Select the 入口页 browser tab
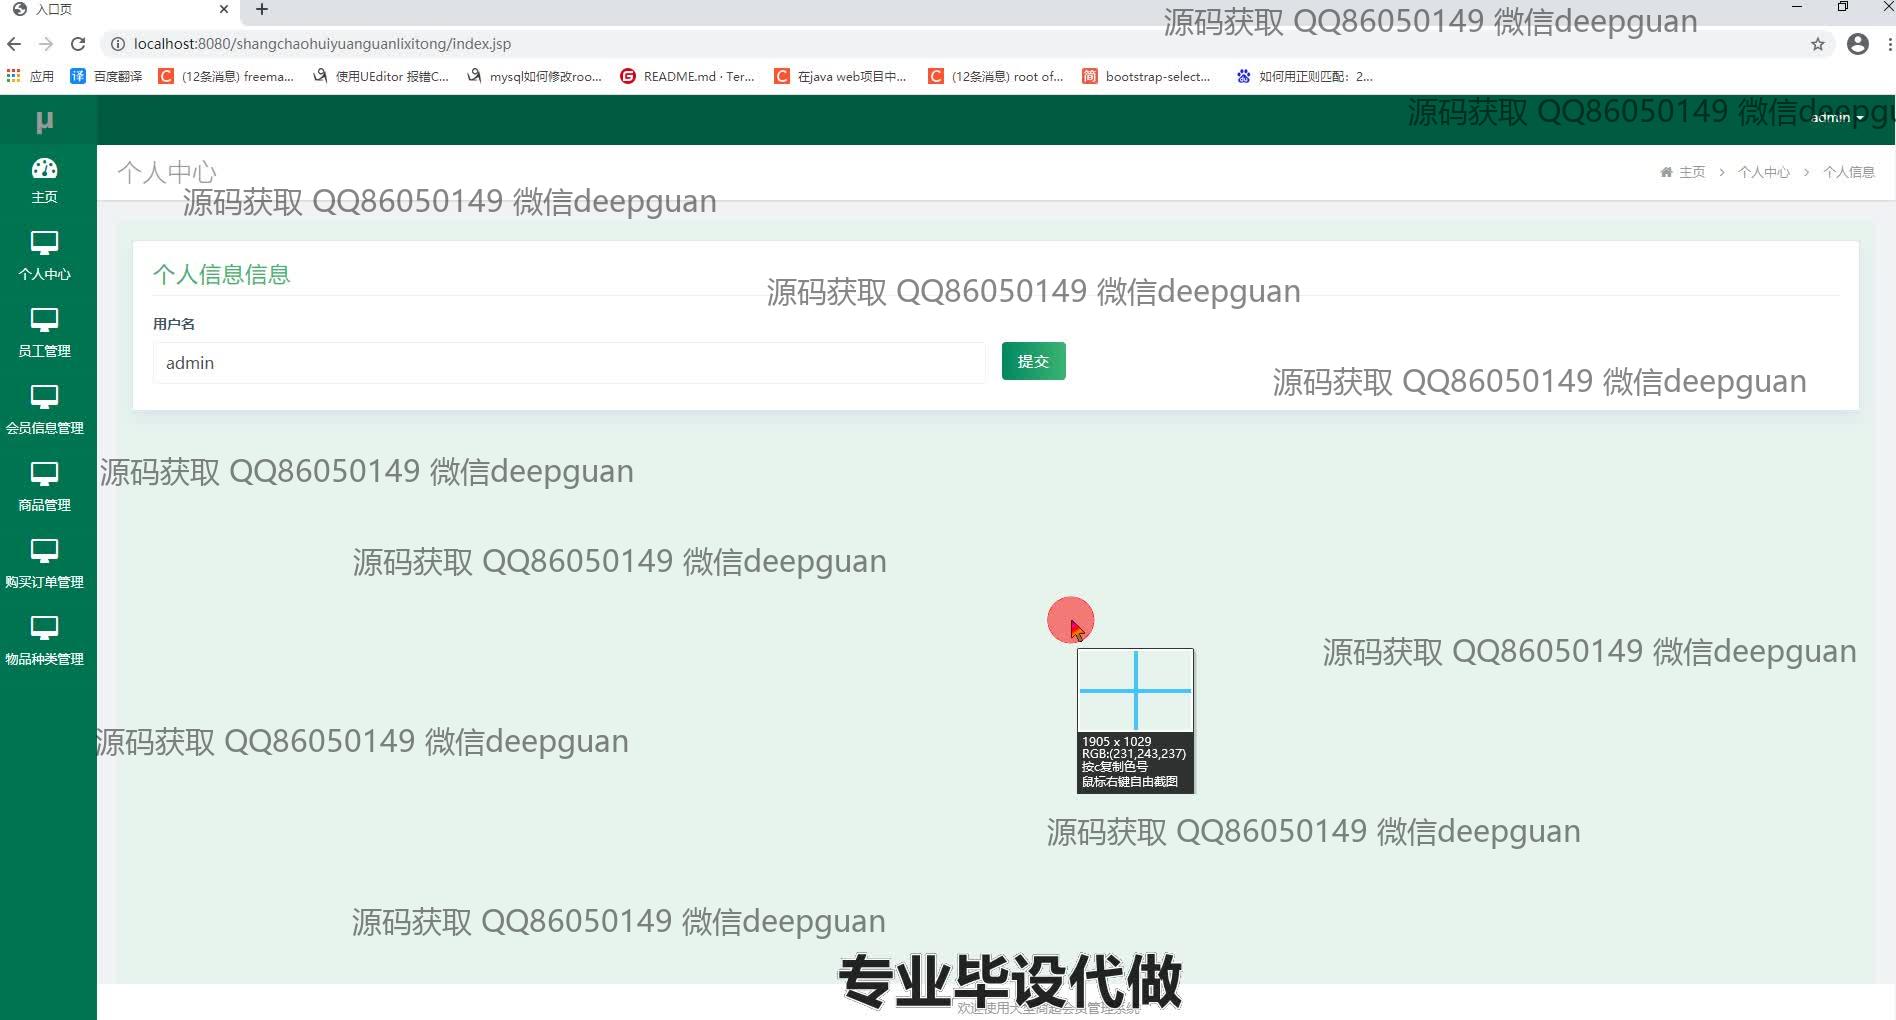This screenshot has height=1020, width=1896. point(120,10)
